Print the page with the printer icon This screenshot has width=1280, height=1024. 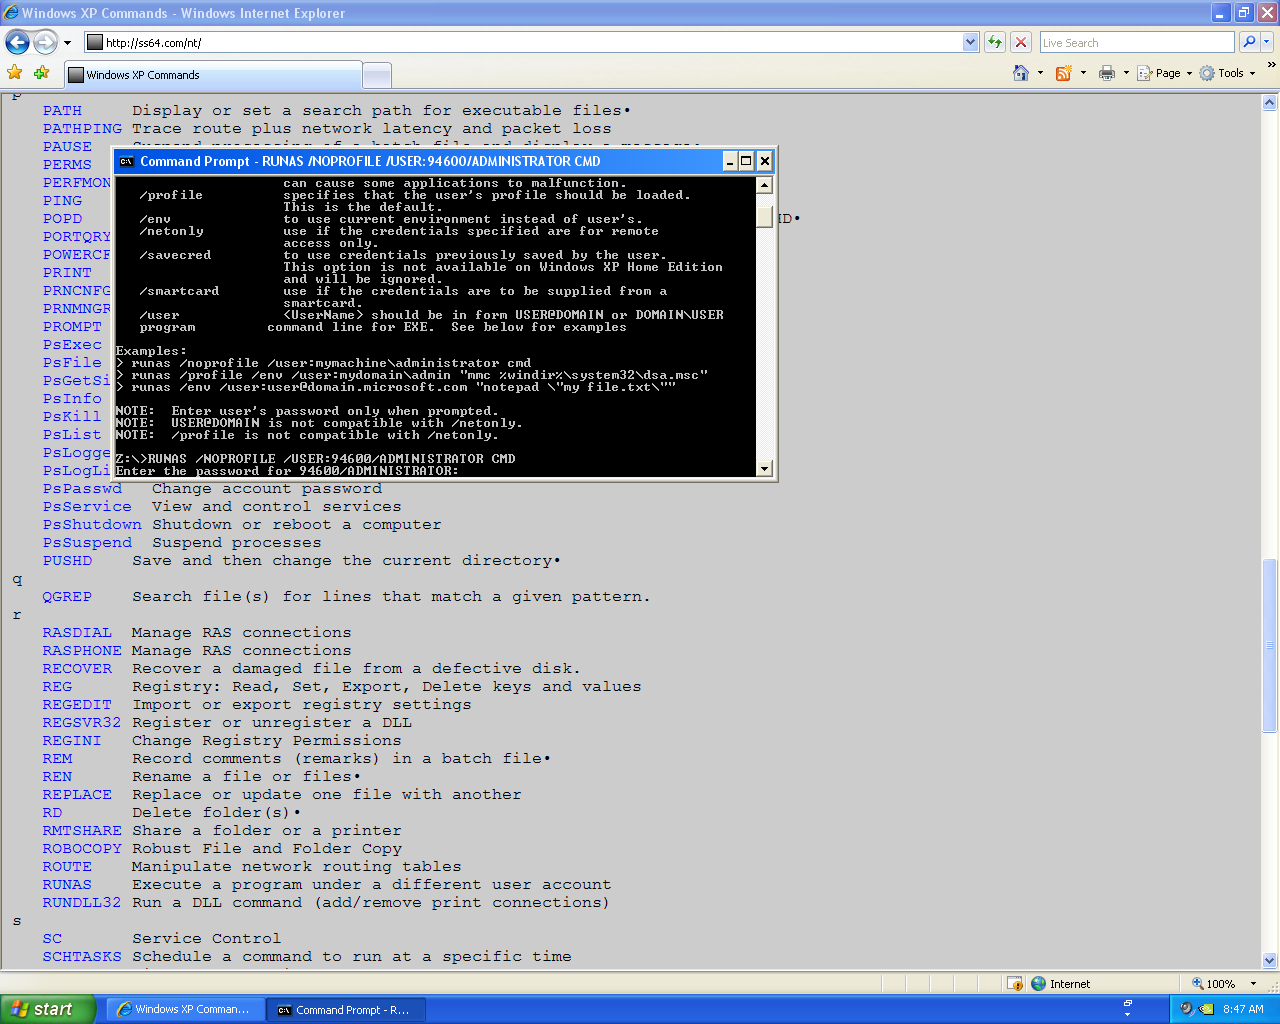tap(1107, 73)
